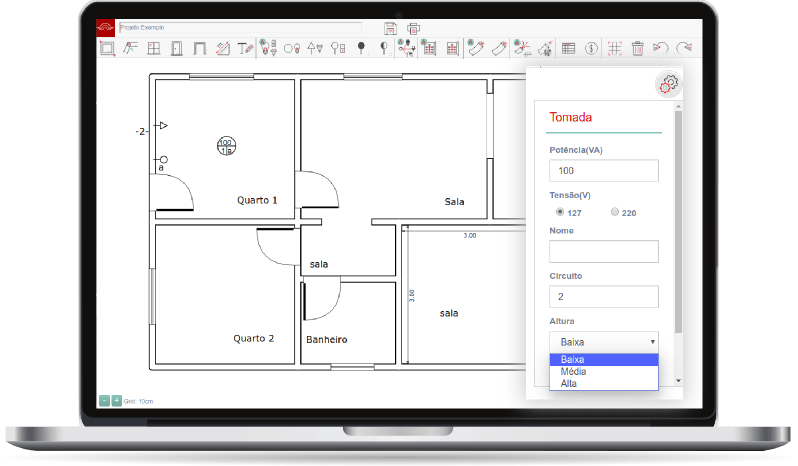Click the Quarto 2 room label

253,339
